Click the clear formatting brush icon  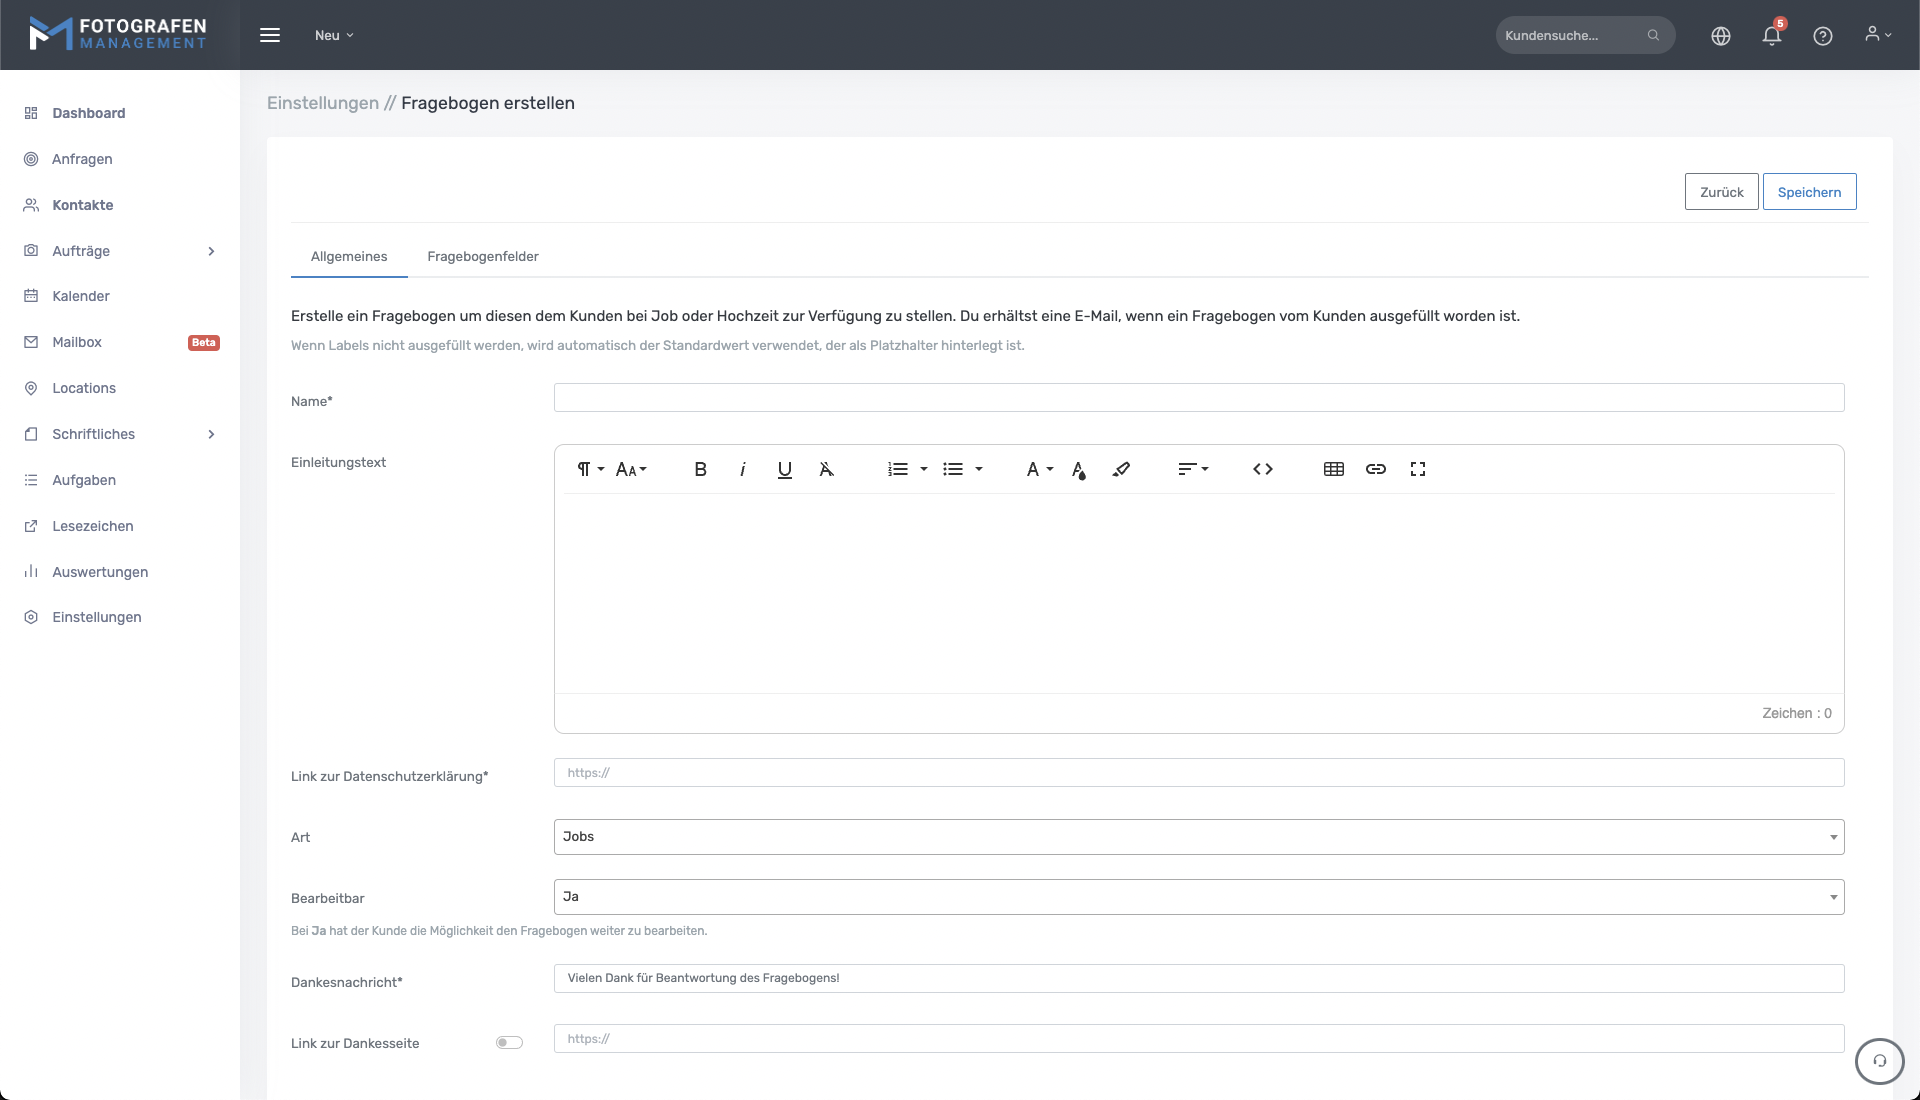(1121, 469)
